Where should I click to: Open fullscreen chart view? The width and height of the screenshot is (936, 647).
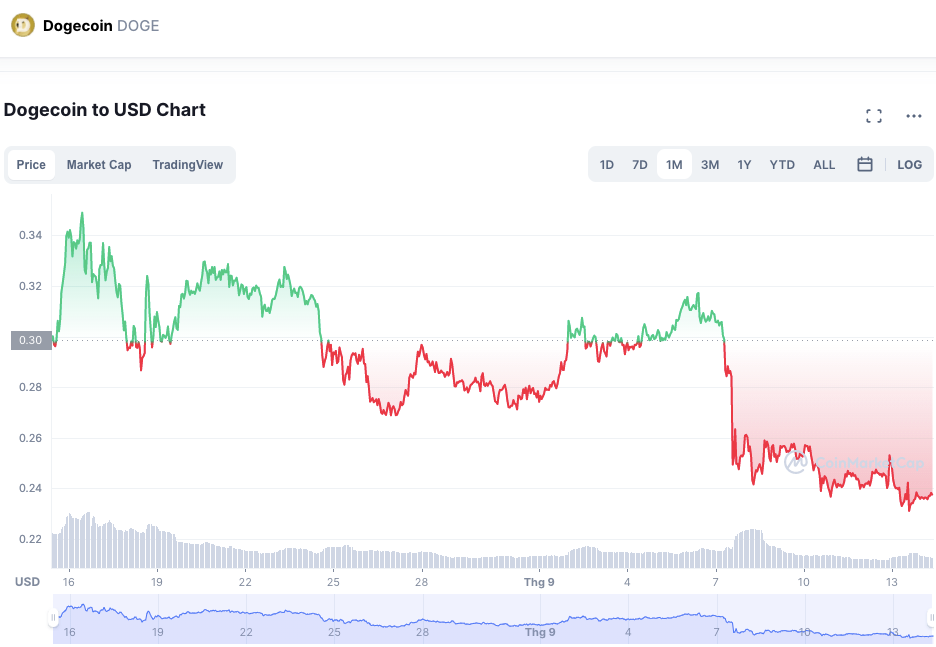[x=874, y=116]
